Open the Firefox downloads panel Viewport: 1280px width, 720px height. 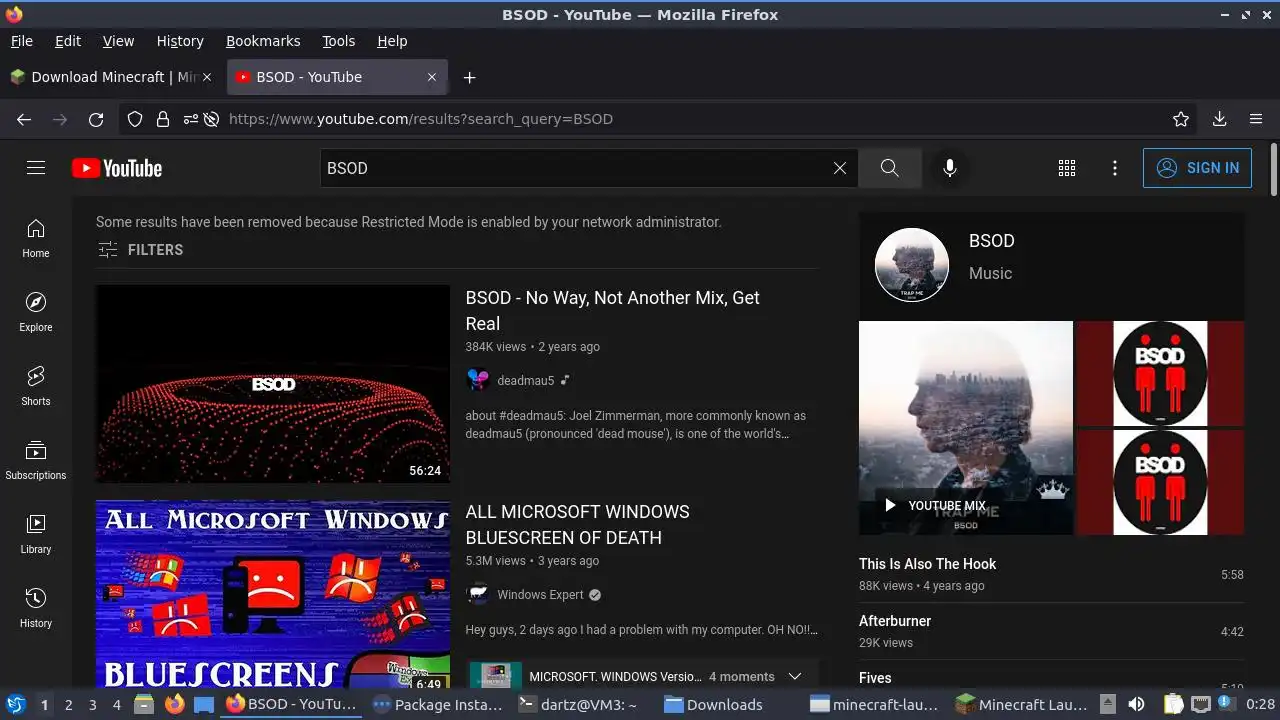click(1219, 119)
